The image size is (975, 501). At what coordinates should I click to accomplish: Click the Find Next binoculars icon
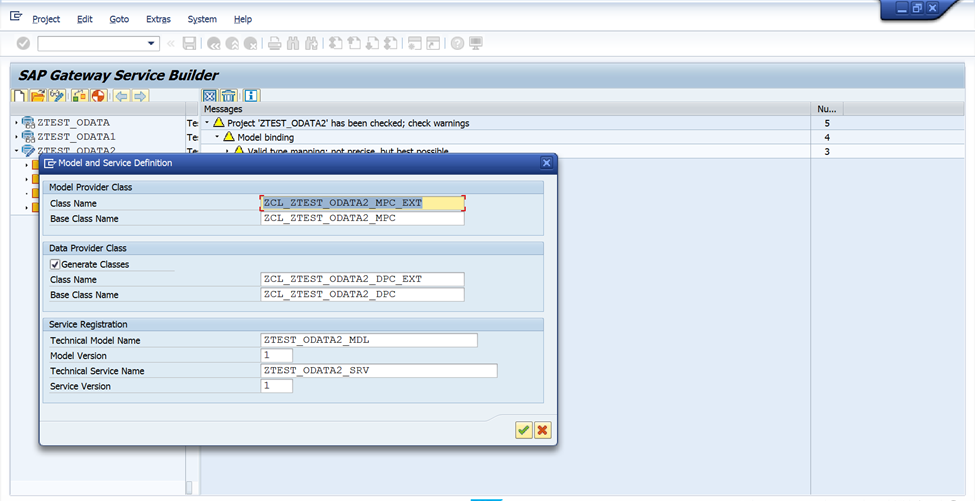(312, 44)
